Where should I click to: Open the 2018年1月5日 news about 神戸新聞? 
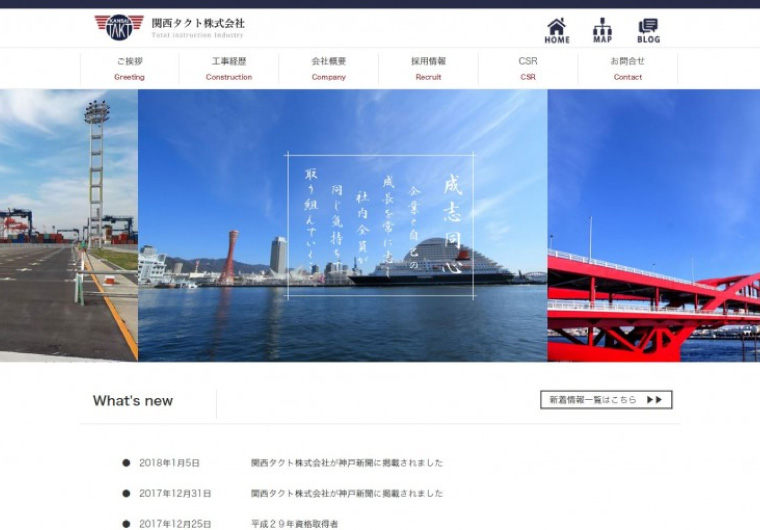(x=347, y=463)
